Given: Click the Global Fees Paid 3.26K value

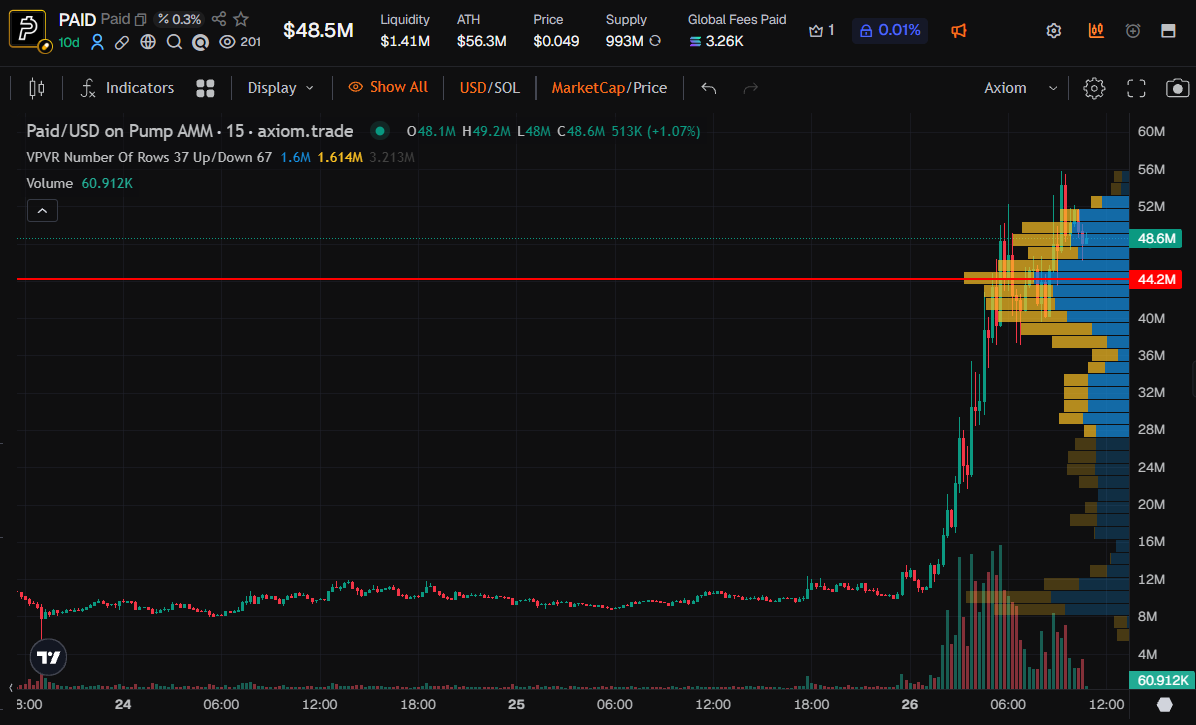Looking at the screenshot, I should [716, 41].
